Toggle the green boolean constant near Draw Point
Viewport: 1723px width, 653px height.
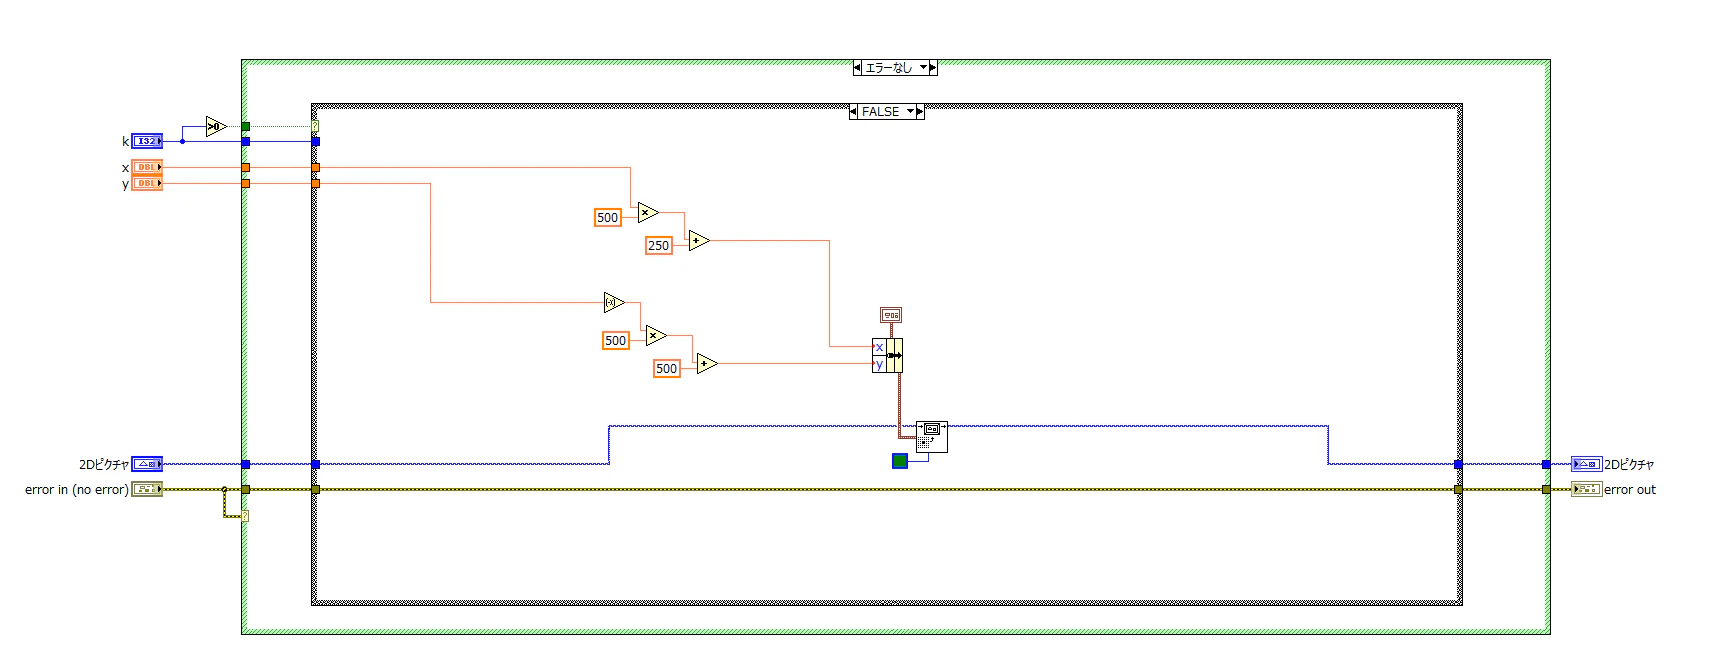[x=900, y=461]
